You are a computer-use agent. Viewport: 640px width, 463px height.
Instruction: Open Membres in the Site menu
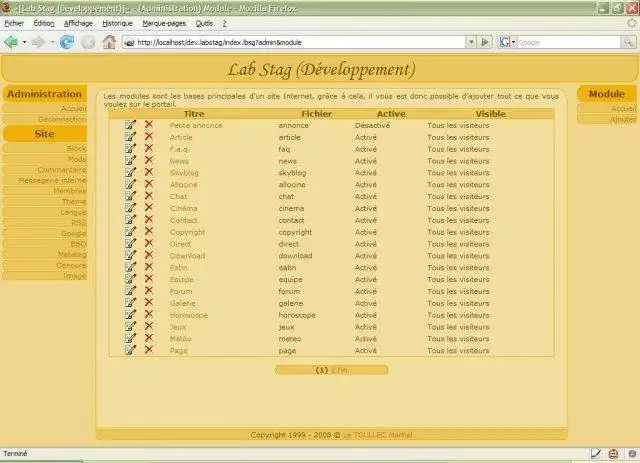click(x=70, y=191)
